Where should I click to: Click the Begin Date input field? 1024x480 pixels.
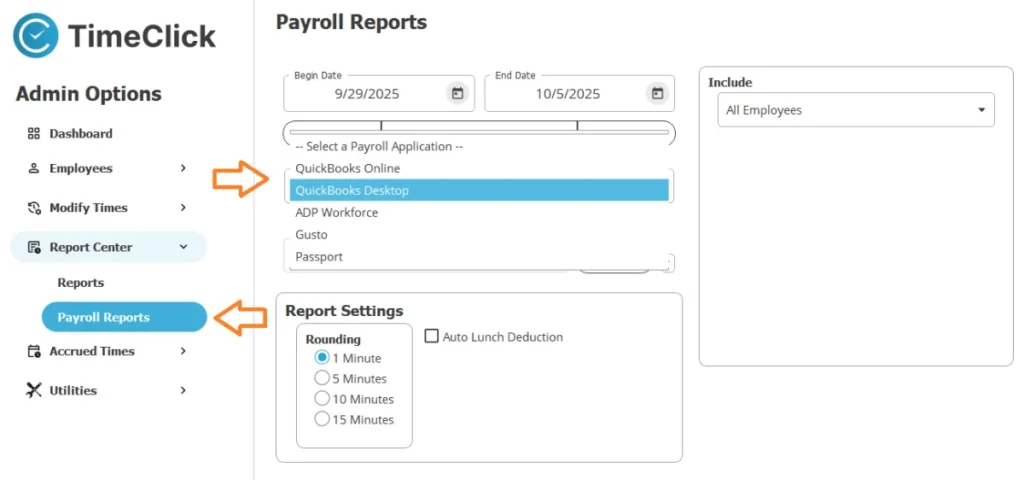(x=365, y=94)
